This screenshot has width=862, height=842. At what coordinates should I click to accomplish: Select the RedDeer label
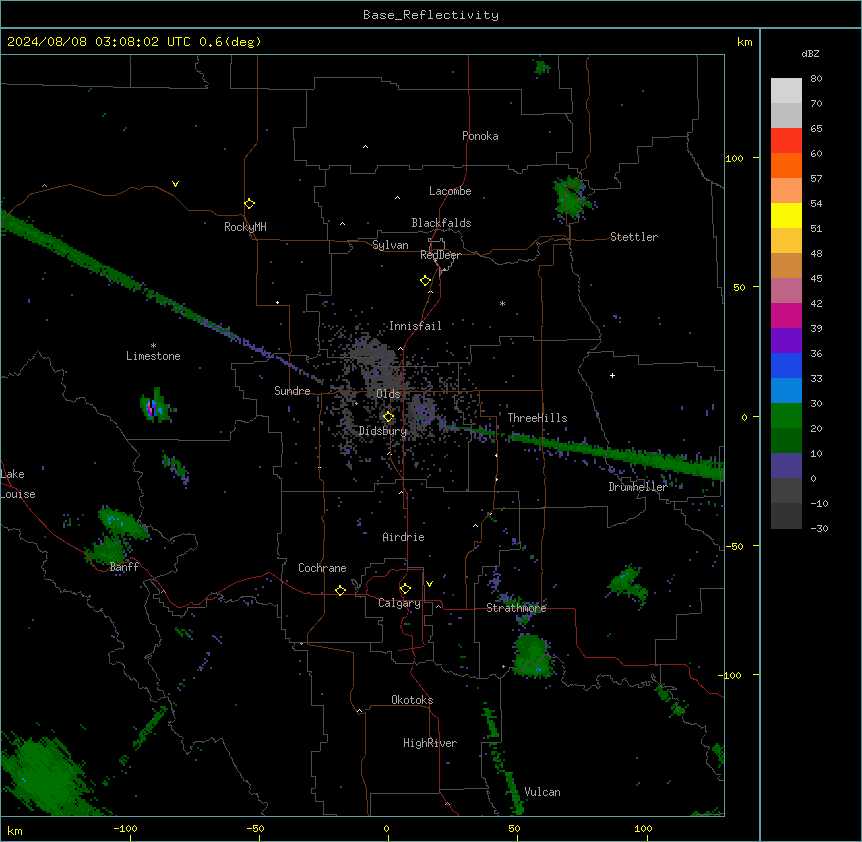click(440, 255)
